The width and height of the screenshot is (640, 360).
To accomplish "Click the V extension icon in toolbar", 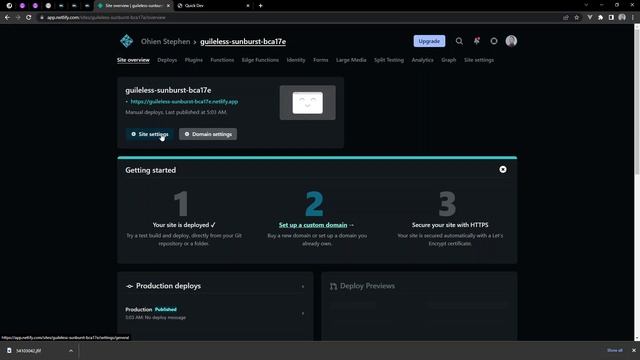I will pyautogui.click(x=590, y=18).
